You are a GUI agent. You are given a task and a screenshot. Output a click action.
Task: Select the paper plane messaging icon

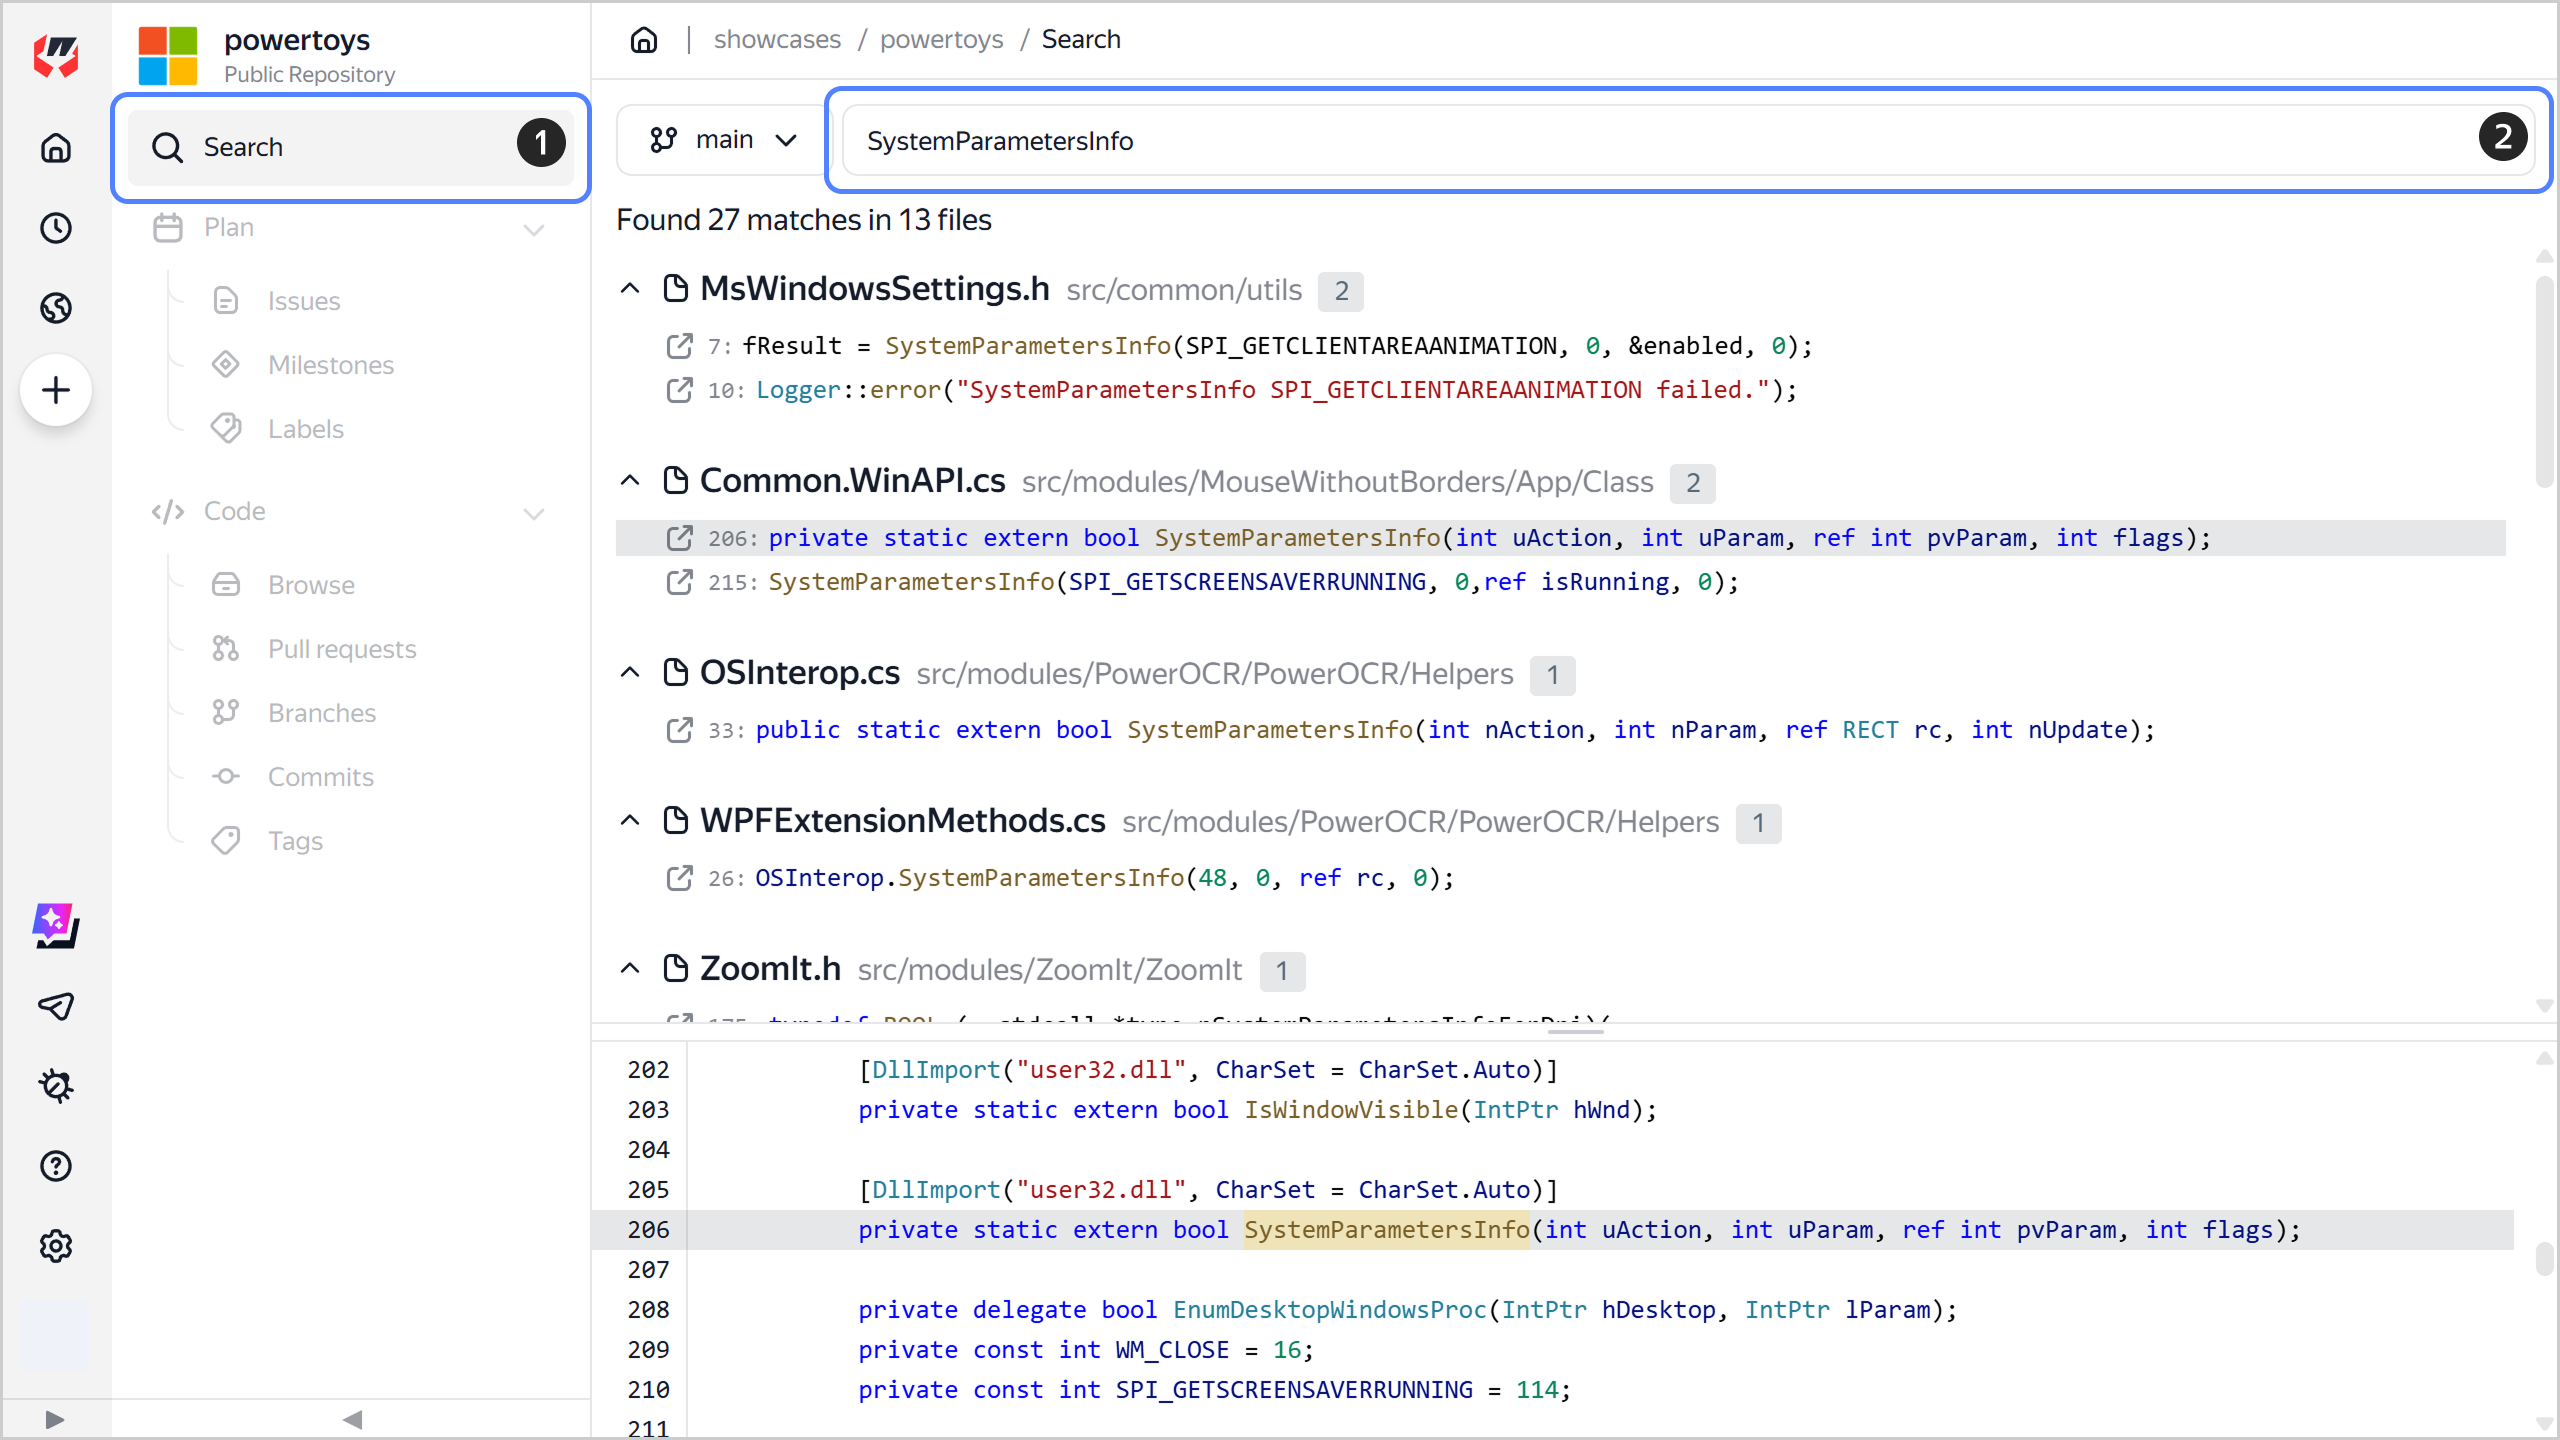(x=55, y=1006)
